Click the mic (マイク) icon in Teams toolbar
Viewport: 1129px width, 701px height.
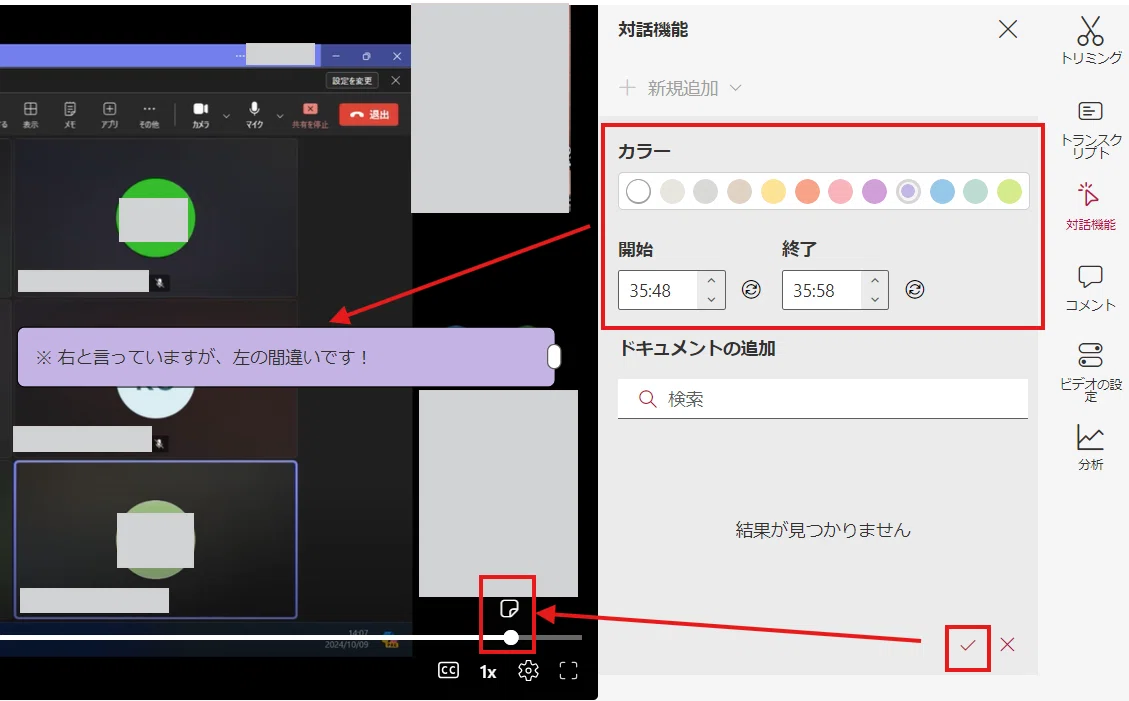(x=254, y=114)
